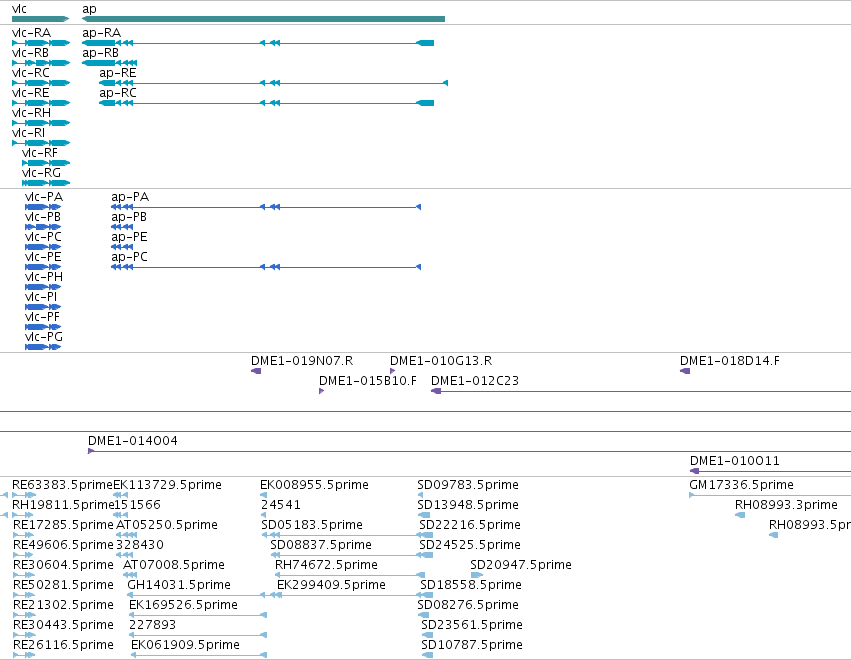Viewport: 851px width, 660px height.
Task: Select the EK299409.5prime EST label
Action: pos(332,585)
